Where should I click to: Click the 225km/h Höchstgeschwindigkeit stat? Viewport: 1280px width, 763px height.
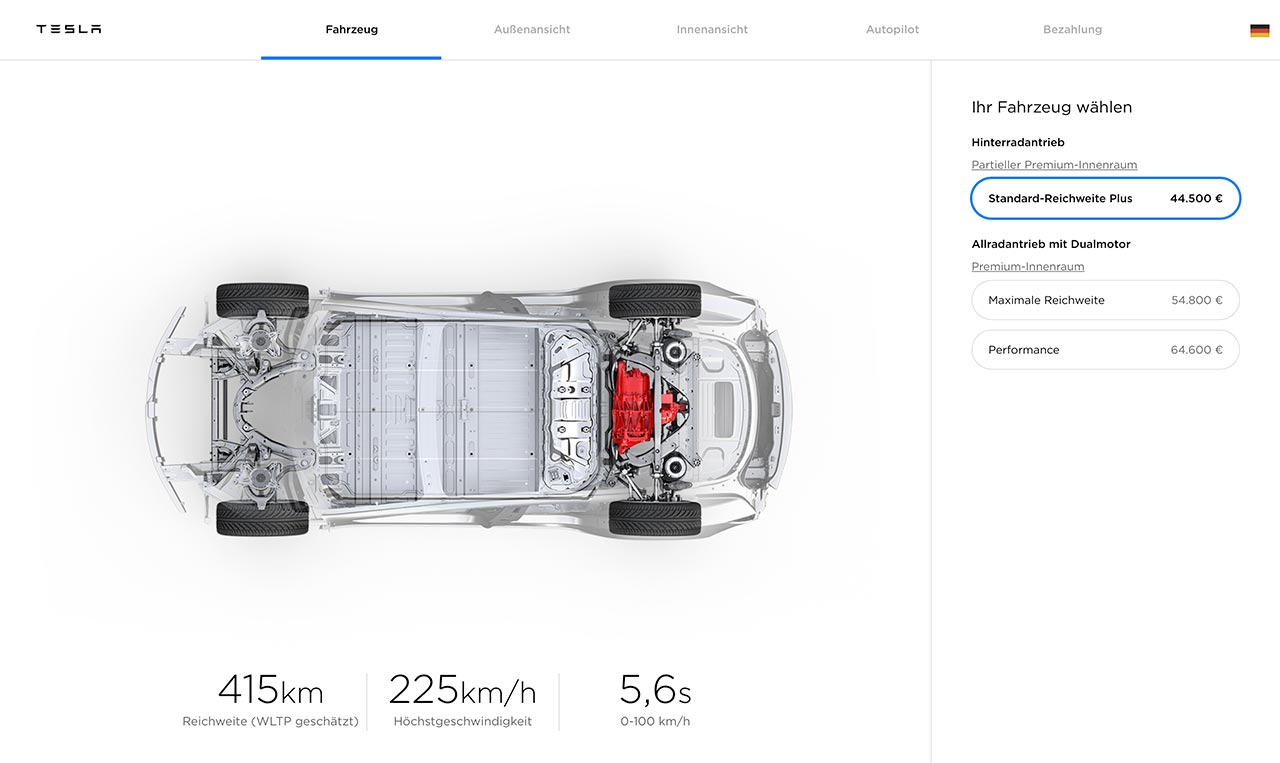click(x=462, y=700)
